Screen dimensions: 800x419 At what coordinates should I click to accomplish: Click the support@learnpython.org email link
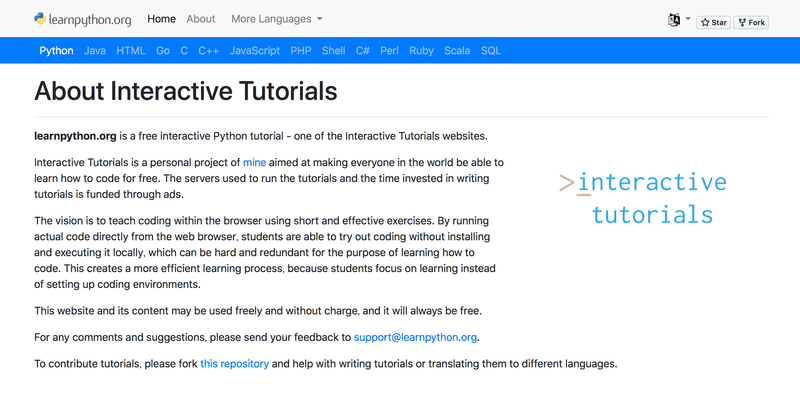click(415, 337)
